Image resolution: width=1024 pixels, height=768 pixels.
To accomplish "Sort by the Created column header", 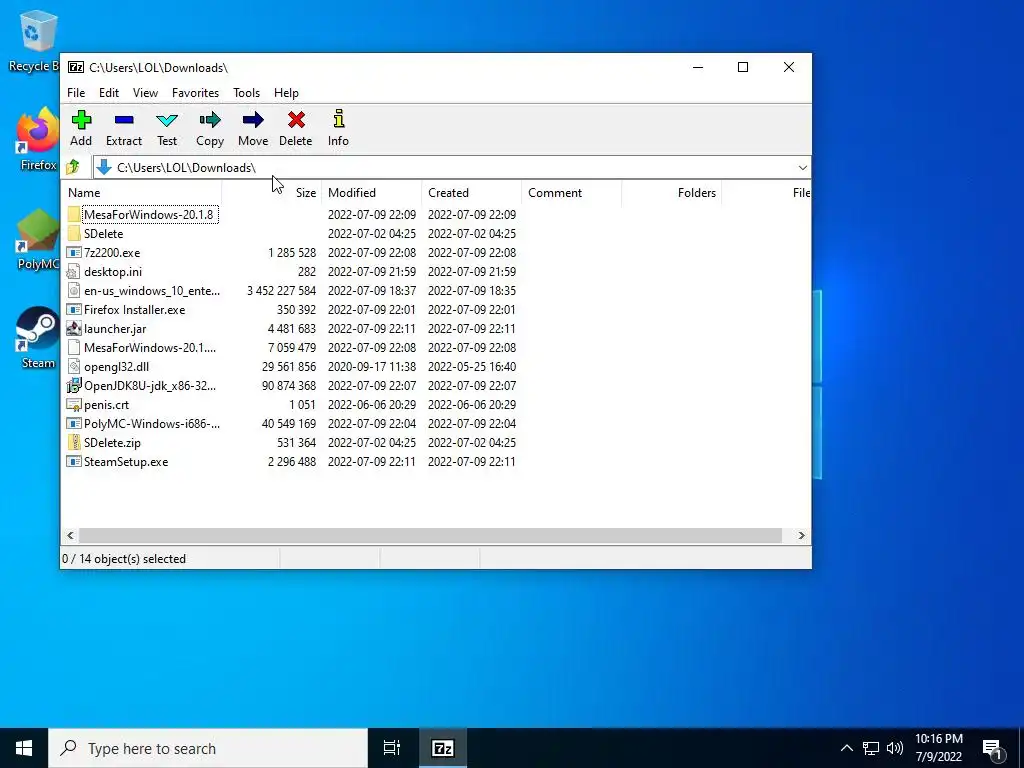I will point(472,193).
